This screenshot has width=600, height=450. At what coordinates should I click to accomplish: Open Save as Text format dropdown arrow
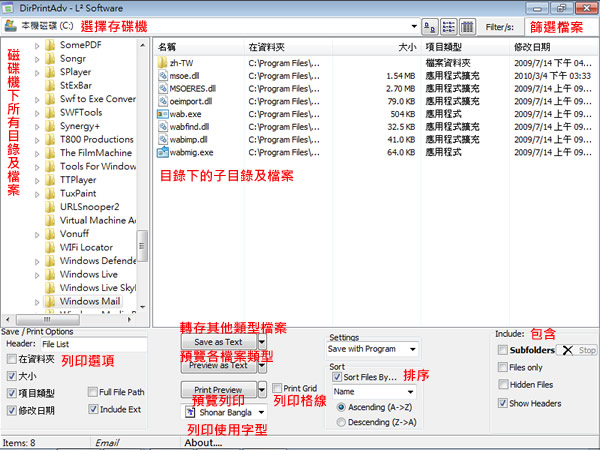click(262, 342)
